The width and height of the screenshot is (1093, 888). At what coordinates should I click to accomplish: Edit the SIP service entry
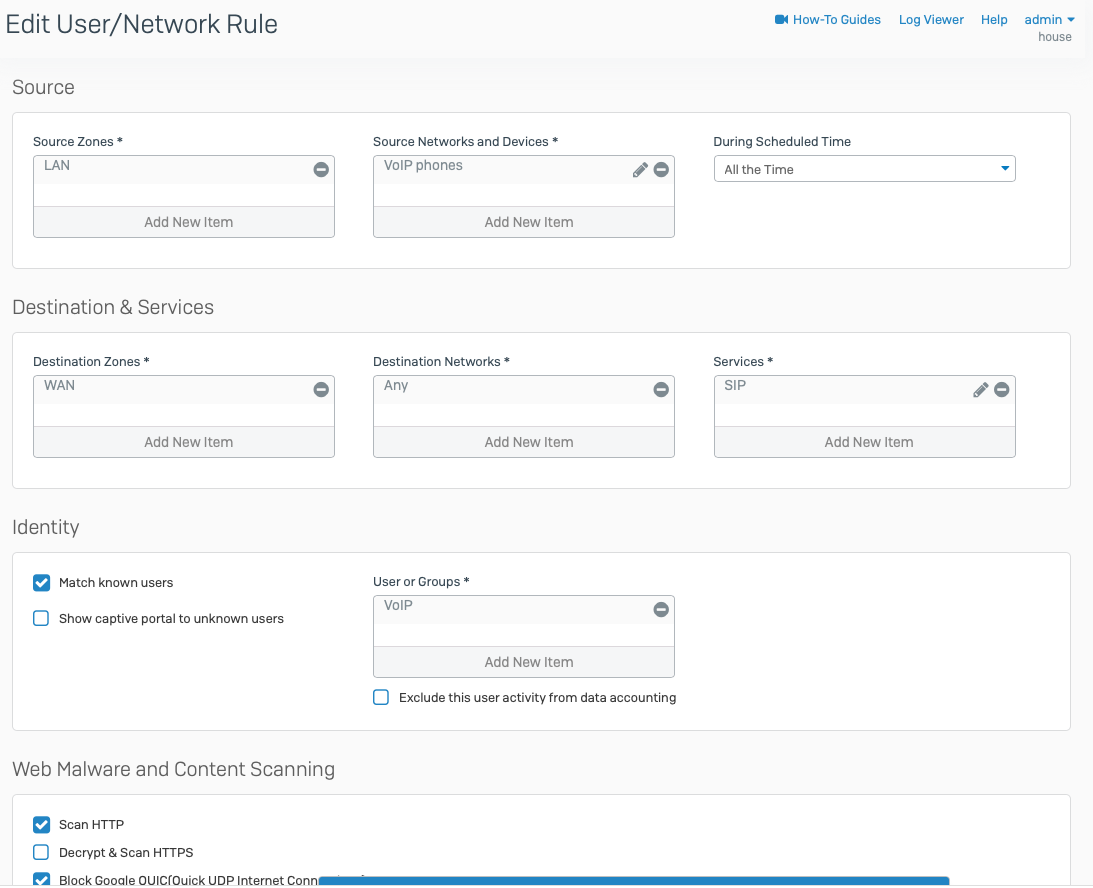981,390
